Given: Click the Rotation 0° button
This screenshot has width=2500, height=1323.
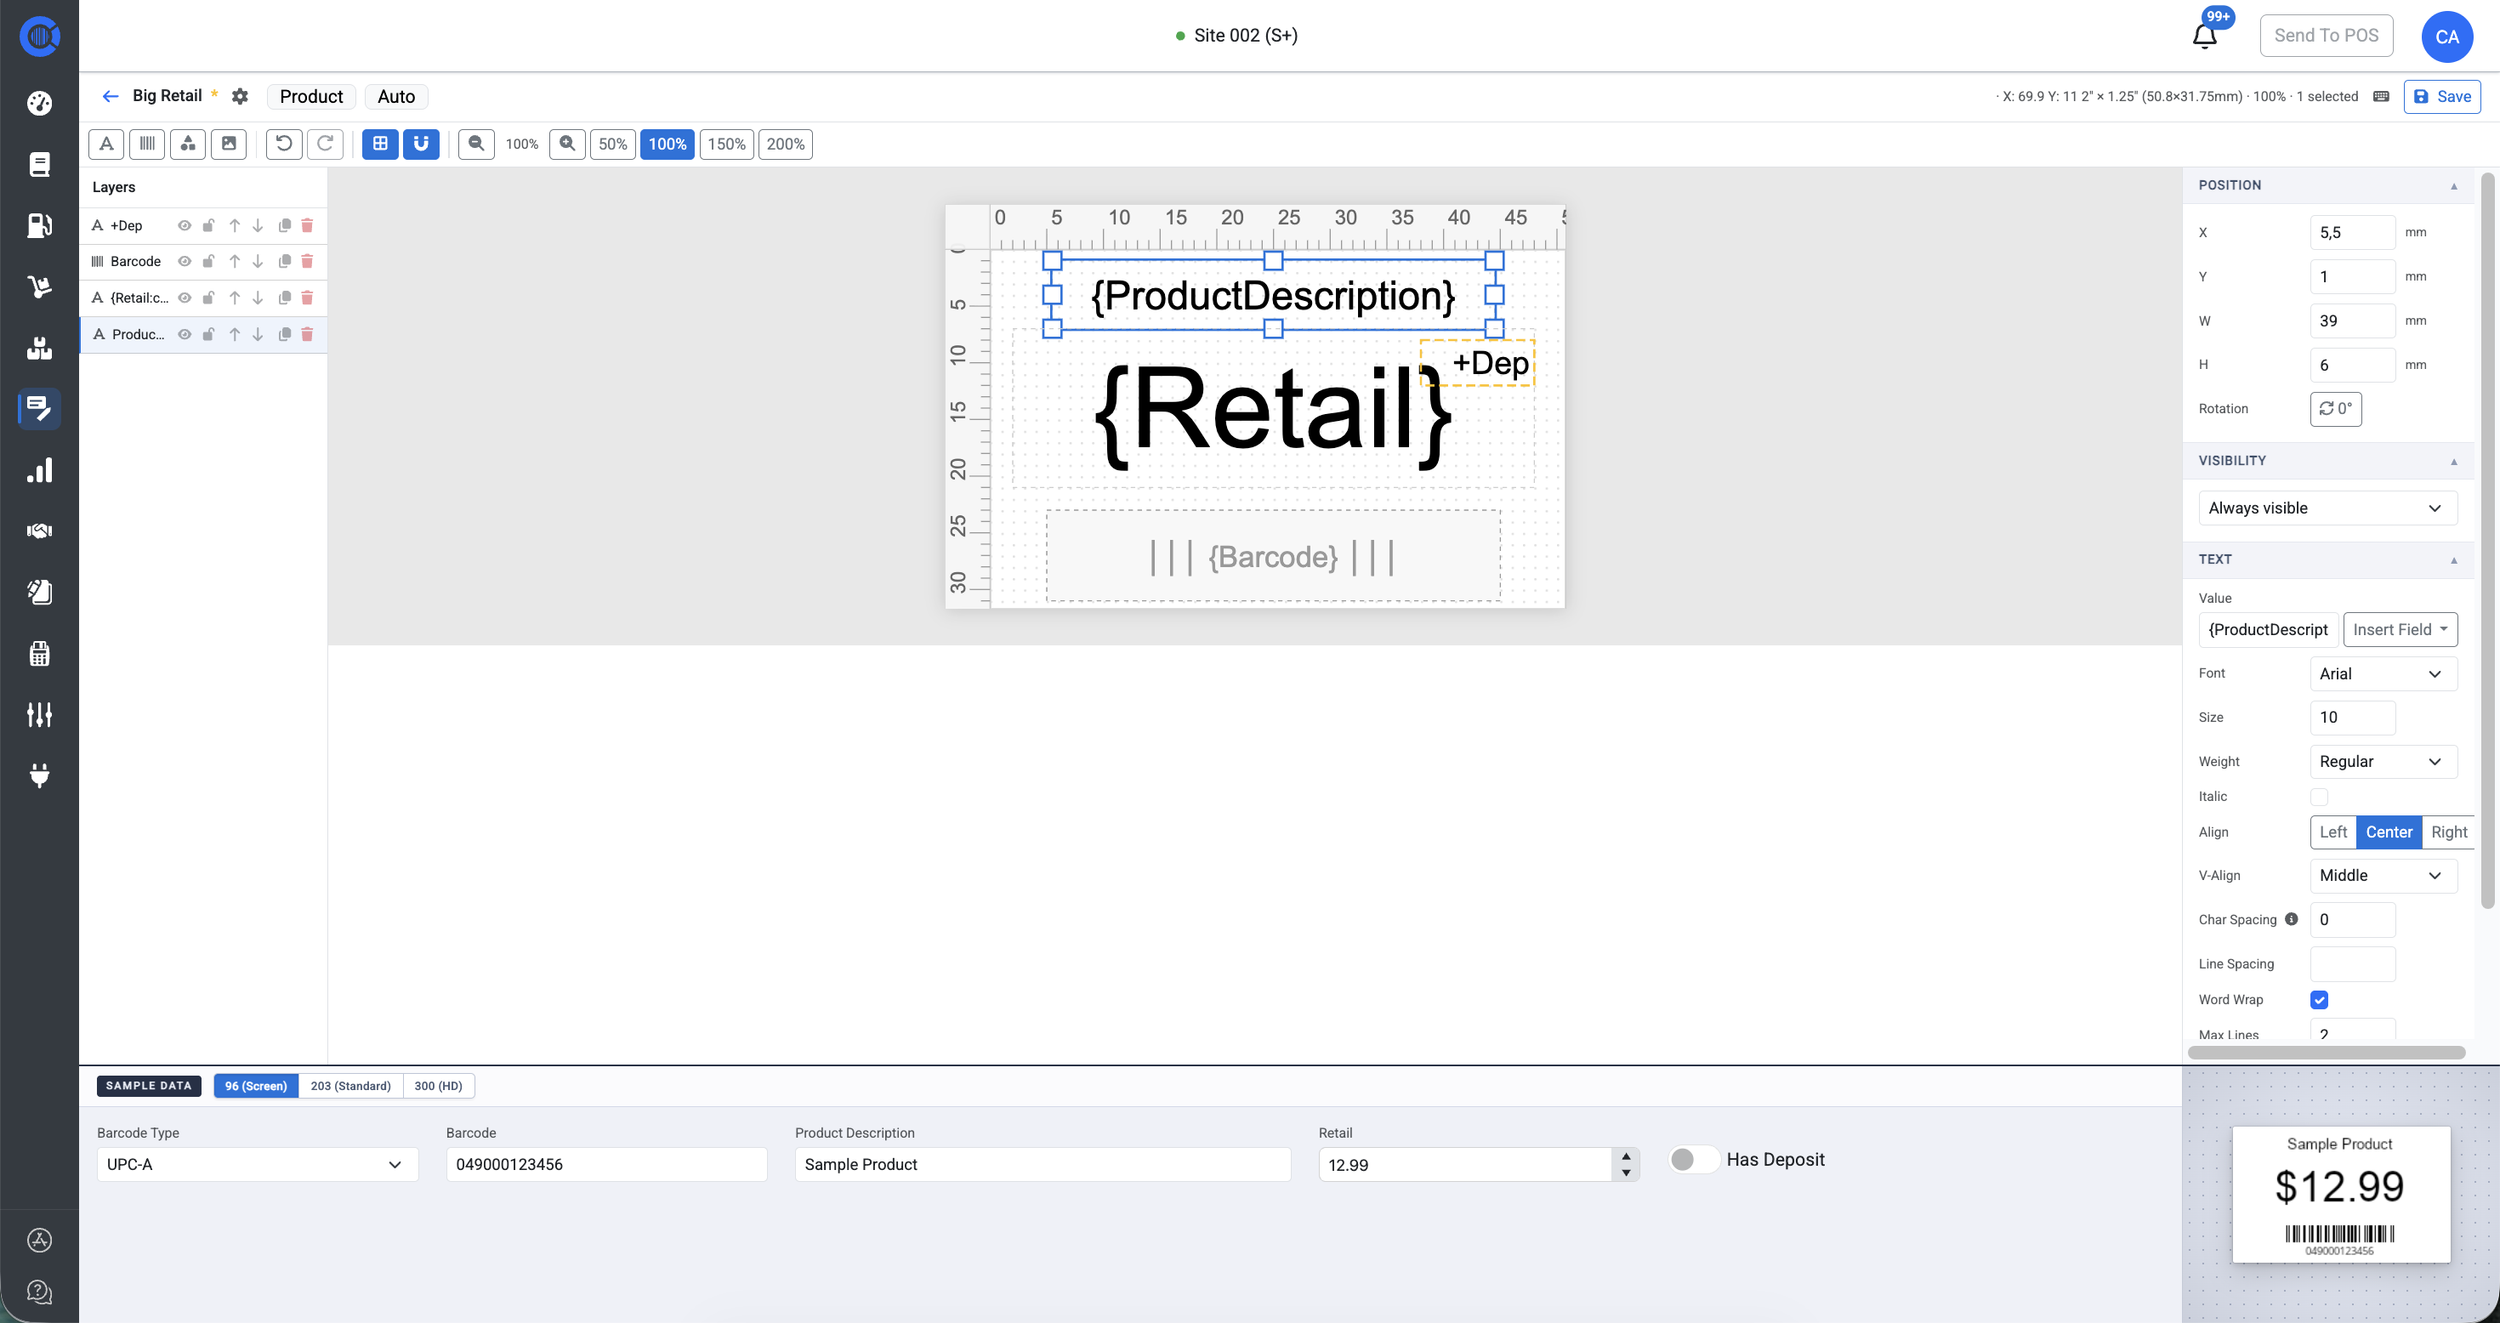Looking at the screenshot, I should click(x=2335, y=409).
